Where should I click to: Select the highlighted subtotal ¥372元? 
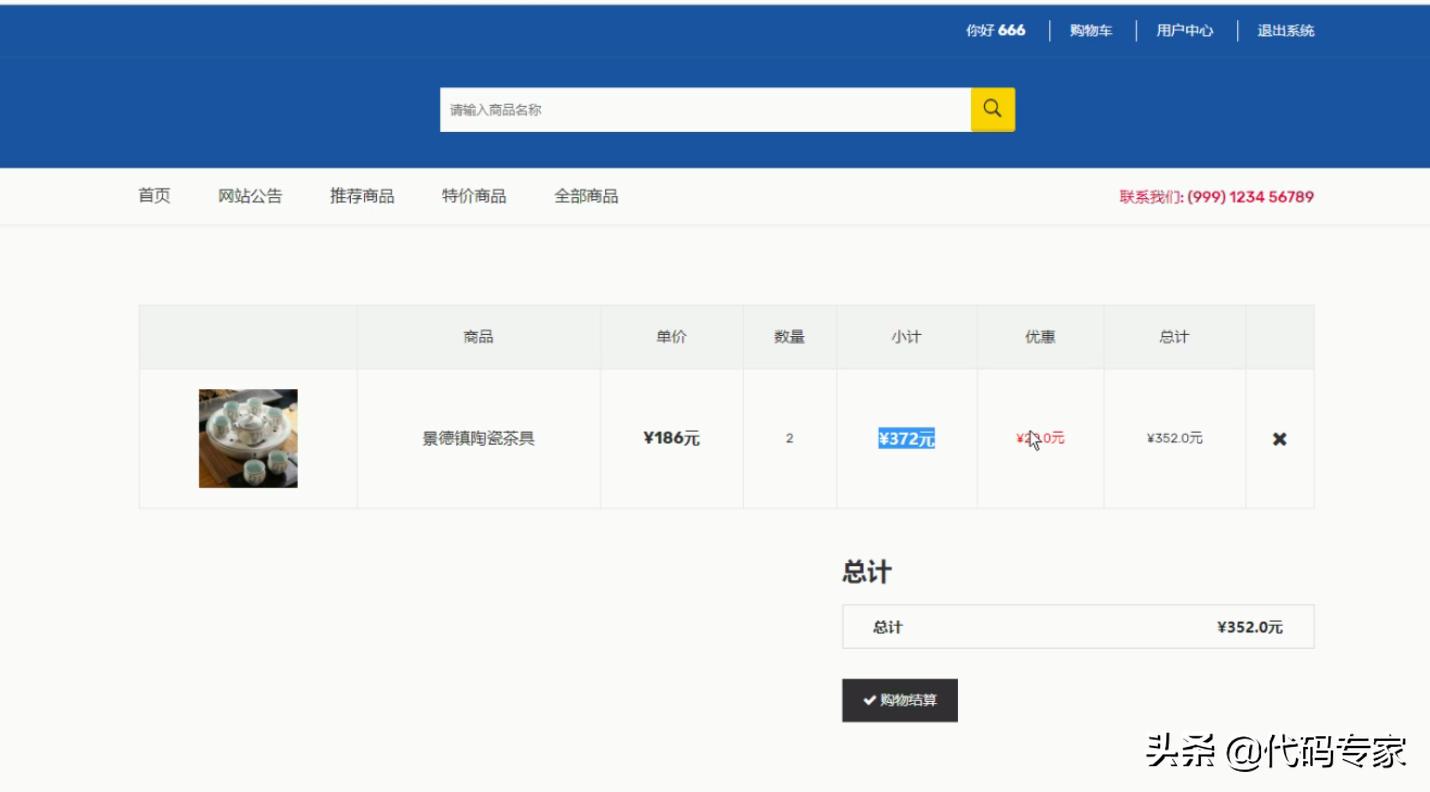[906, 437]
